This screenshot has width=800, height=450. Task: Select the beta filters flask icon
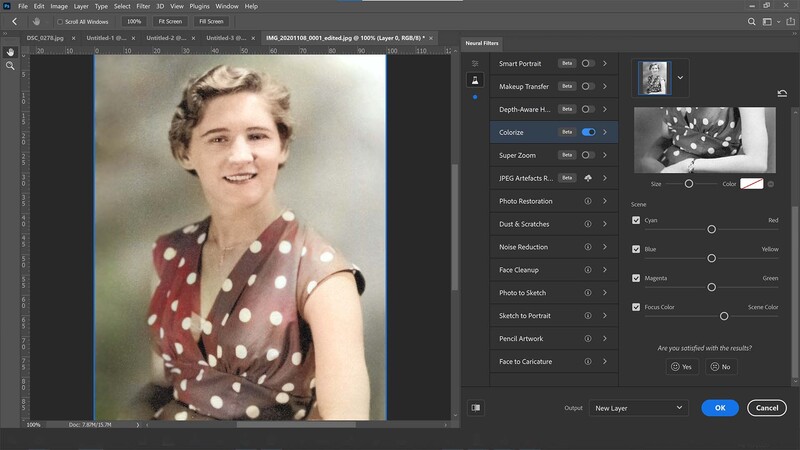475,80
